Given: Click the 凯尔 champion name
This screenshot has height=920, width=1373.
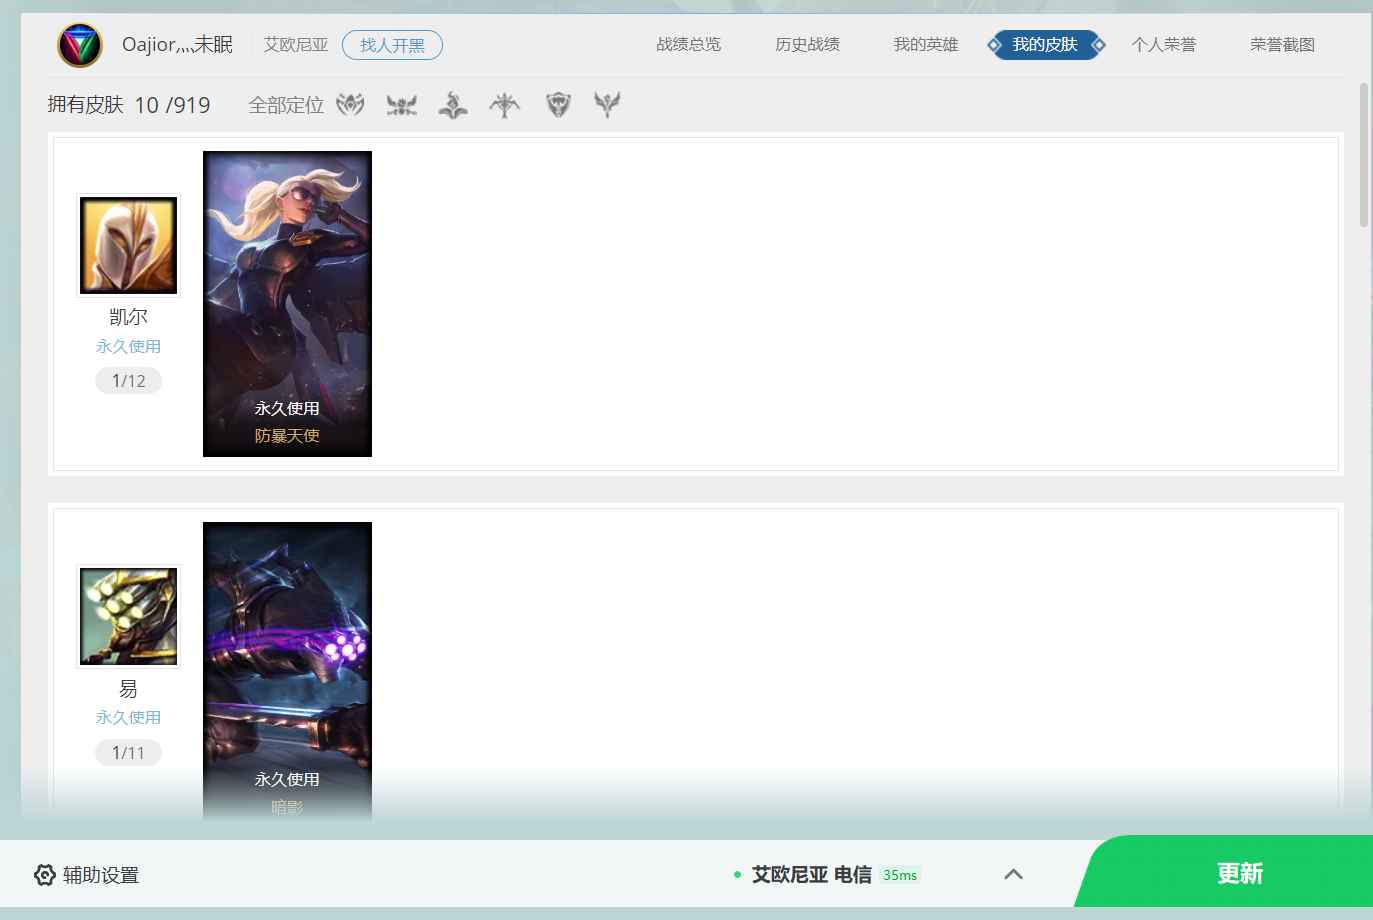Looking at the screenshot, I should [129, 317].
